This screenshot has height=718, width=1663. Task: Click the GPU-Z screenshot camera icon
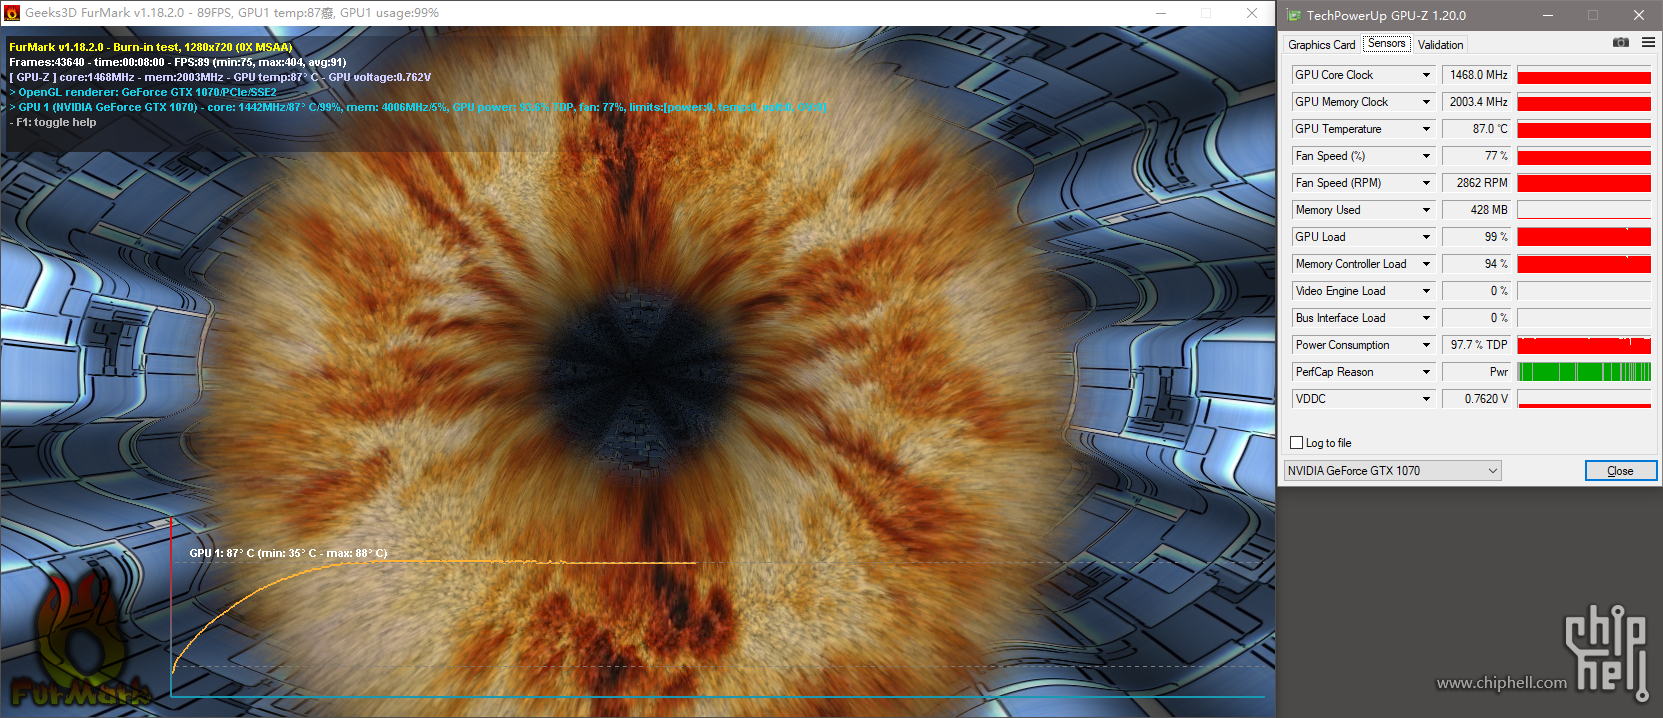1621,43
